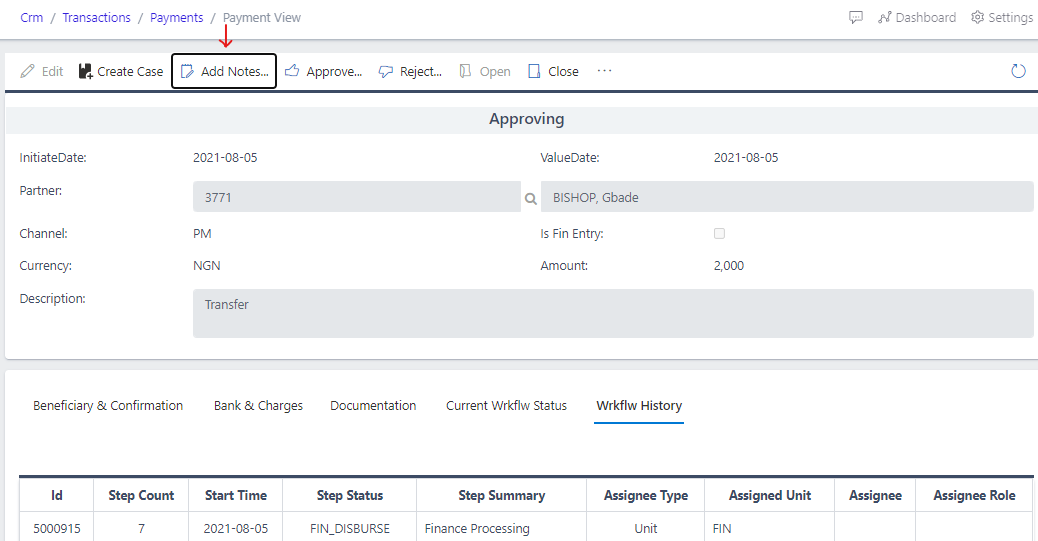Click the refresh icon
The height and width of the screenshot is (541, 1038).
(1018, 71)
